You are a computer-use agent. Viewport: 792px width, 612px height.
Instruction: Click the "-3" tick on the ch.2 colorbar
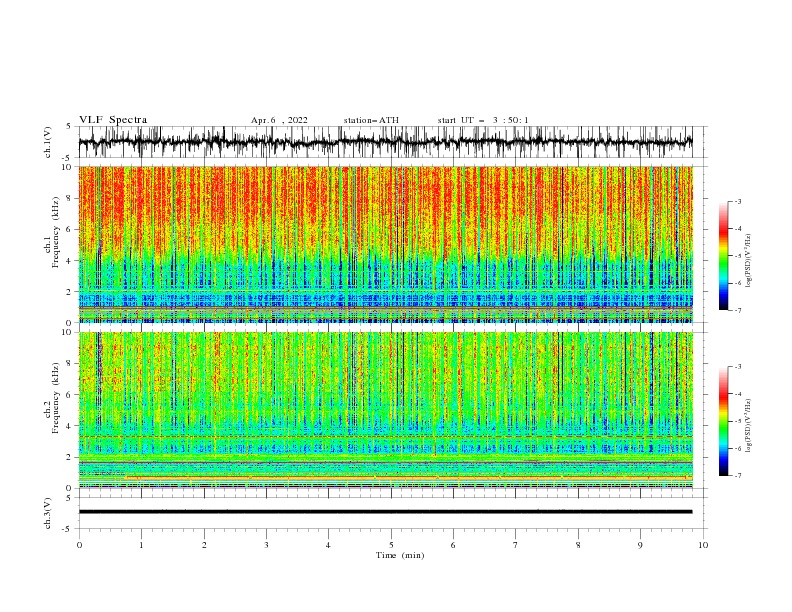click(737, 367)
